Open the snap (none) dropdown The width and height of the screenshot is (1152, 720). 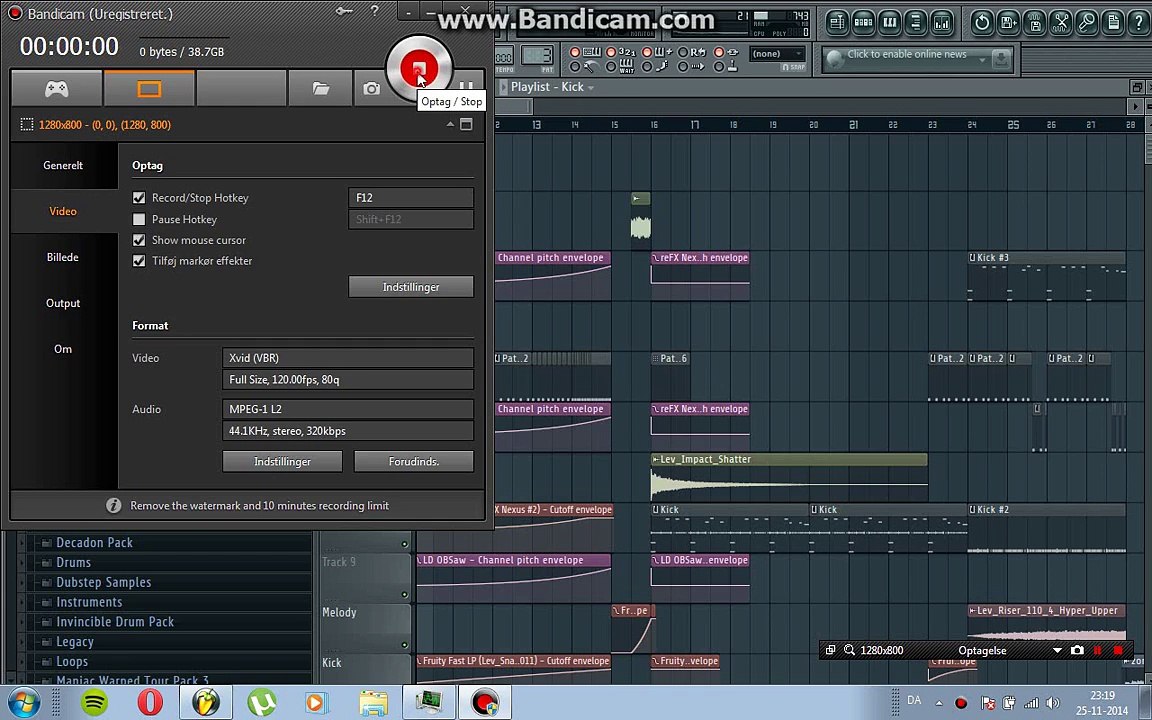[x=777, y=54]
